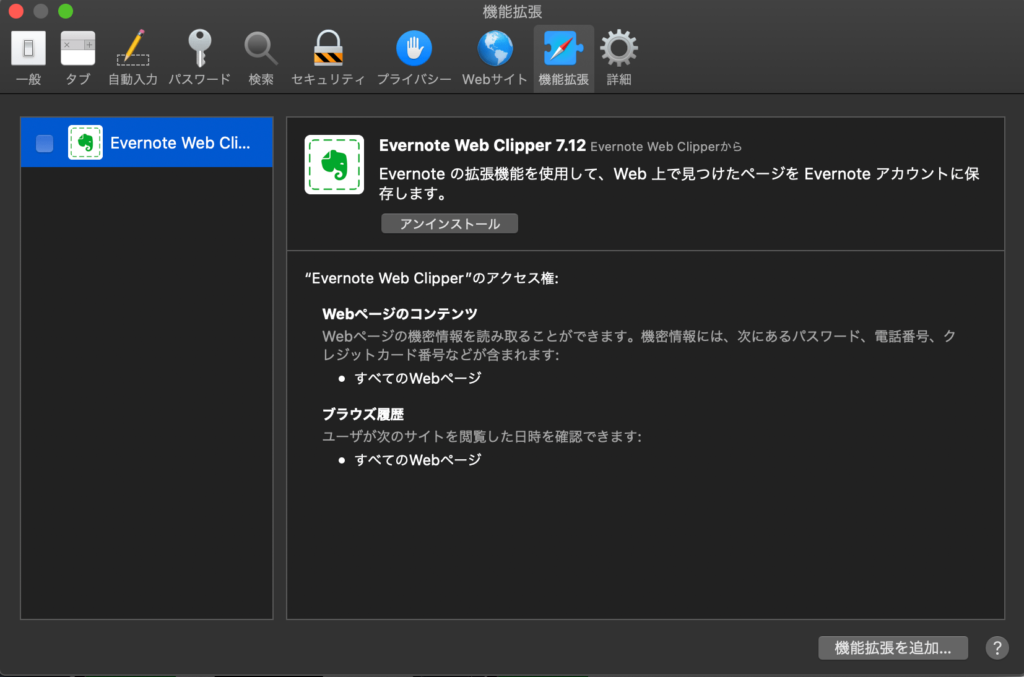1024x677 pixels.
Task: Select the Evernote Web Cli... list row
Action: [147, 142]
